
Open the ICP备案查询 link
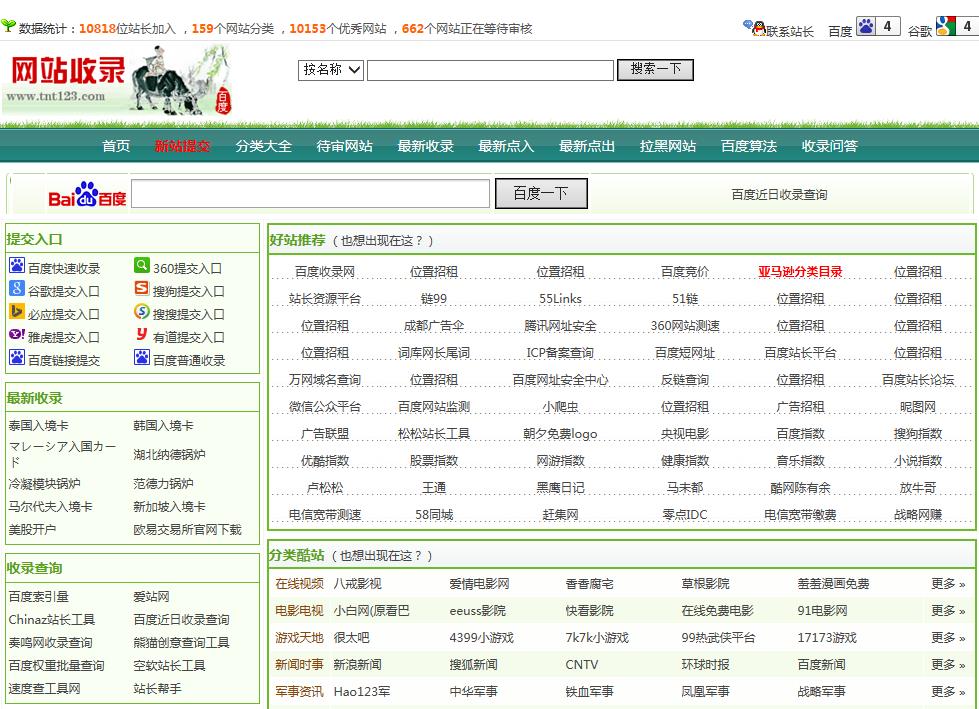tap(560, 353)
